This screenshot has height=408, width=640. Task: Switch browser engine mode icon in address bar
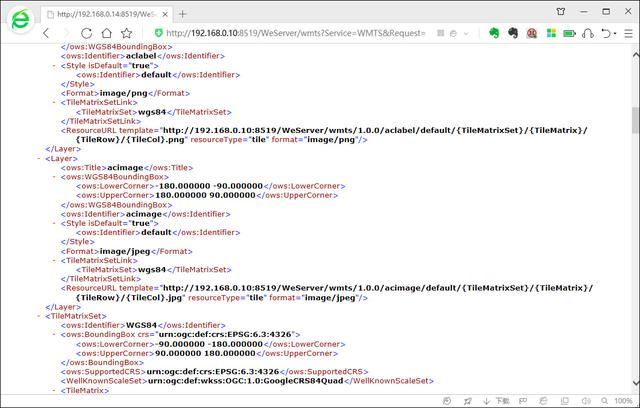(x=453, y=33)
